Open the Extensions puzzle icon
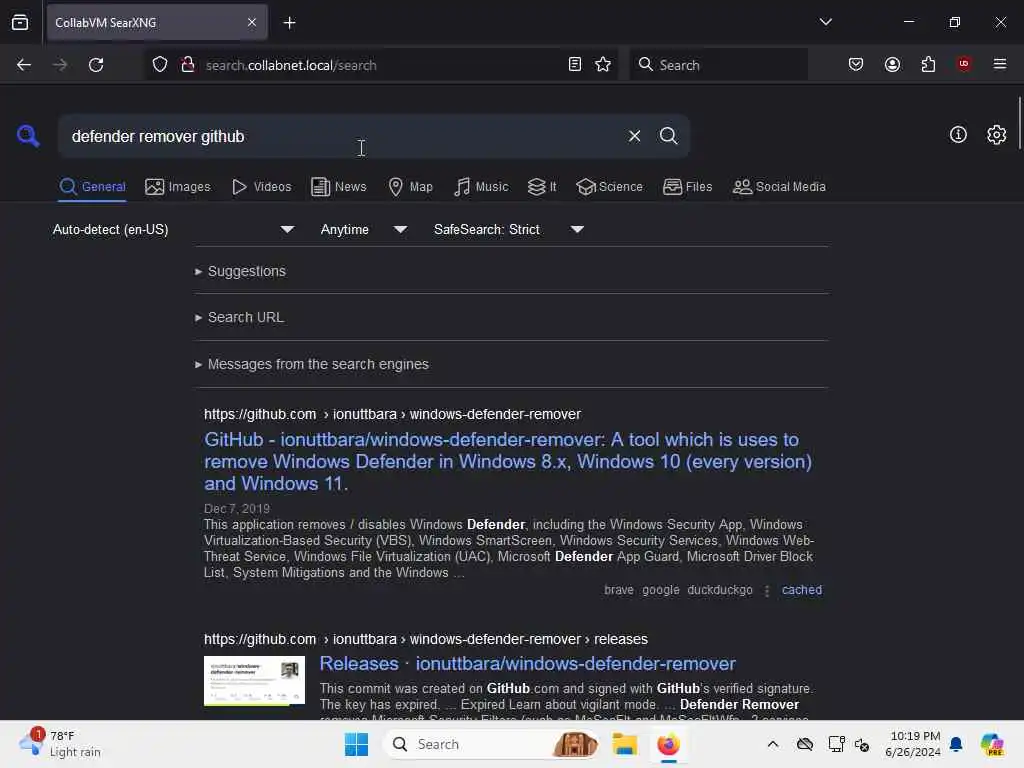 click(928, 65)
